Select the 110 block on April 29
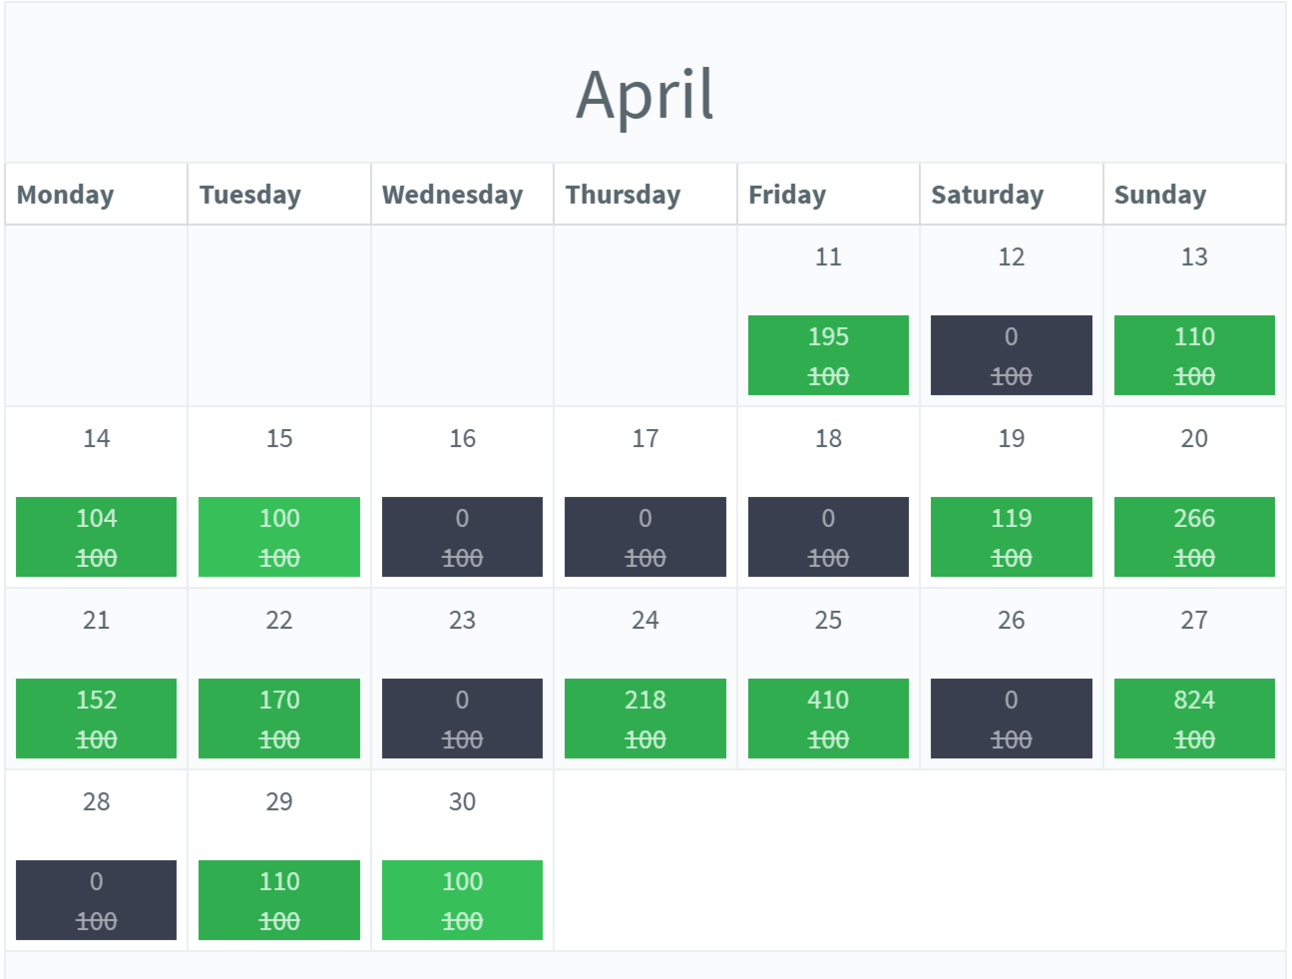 (279, 900)
